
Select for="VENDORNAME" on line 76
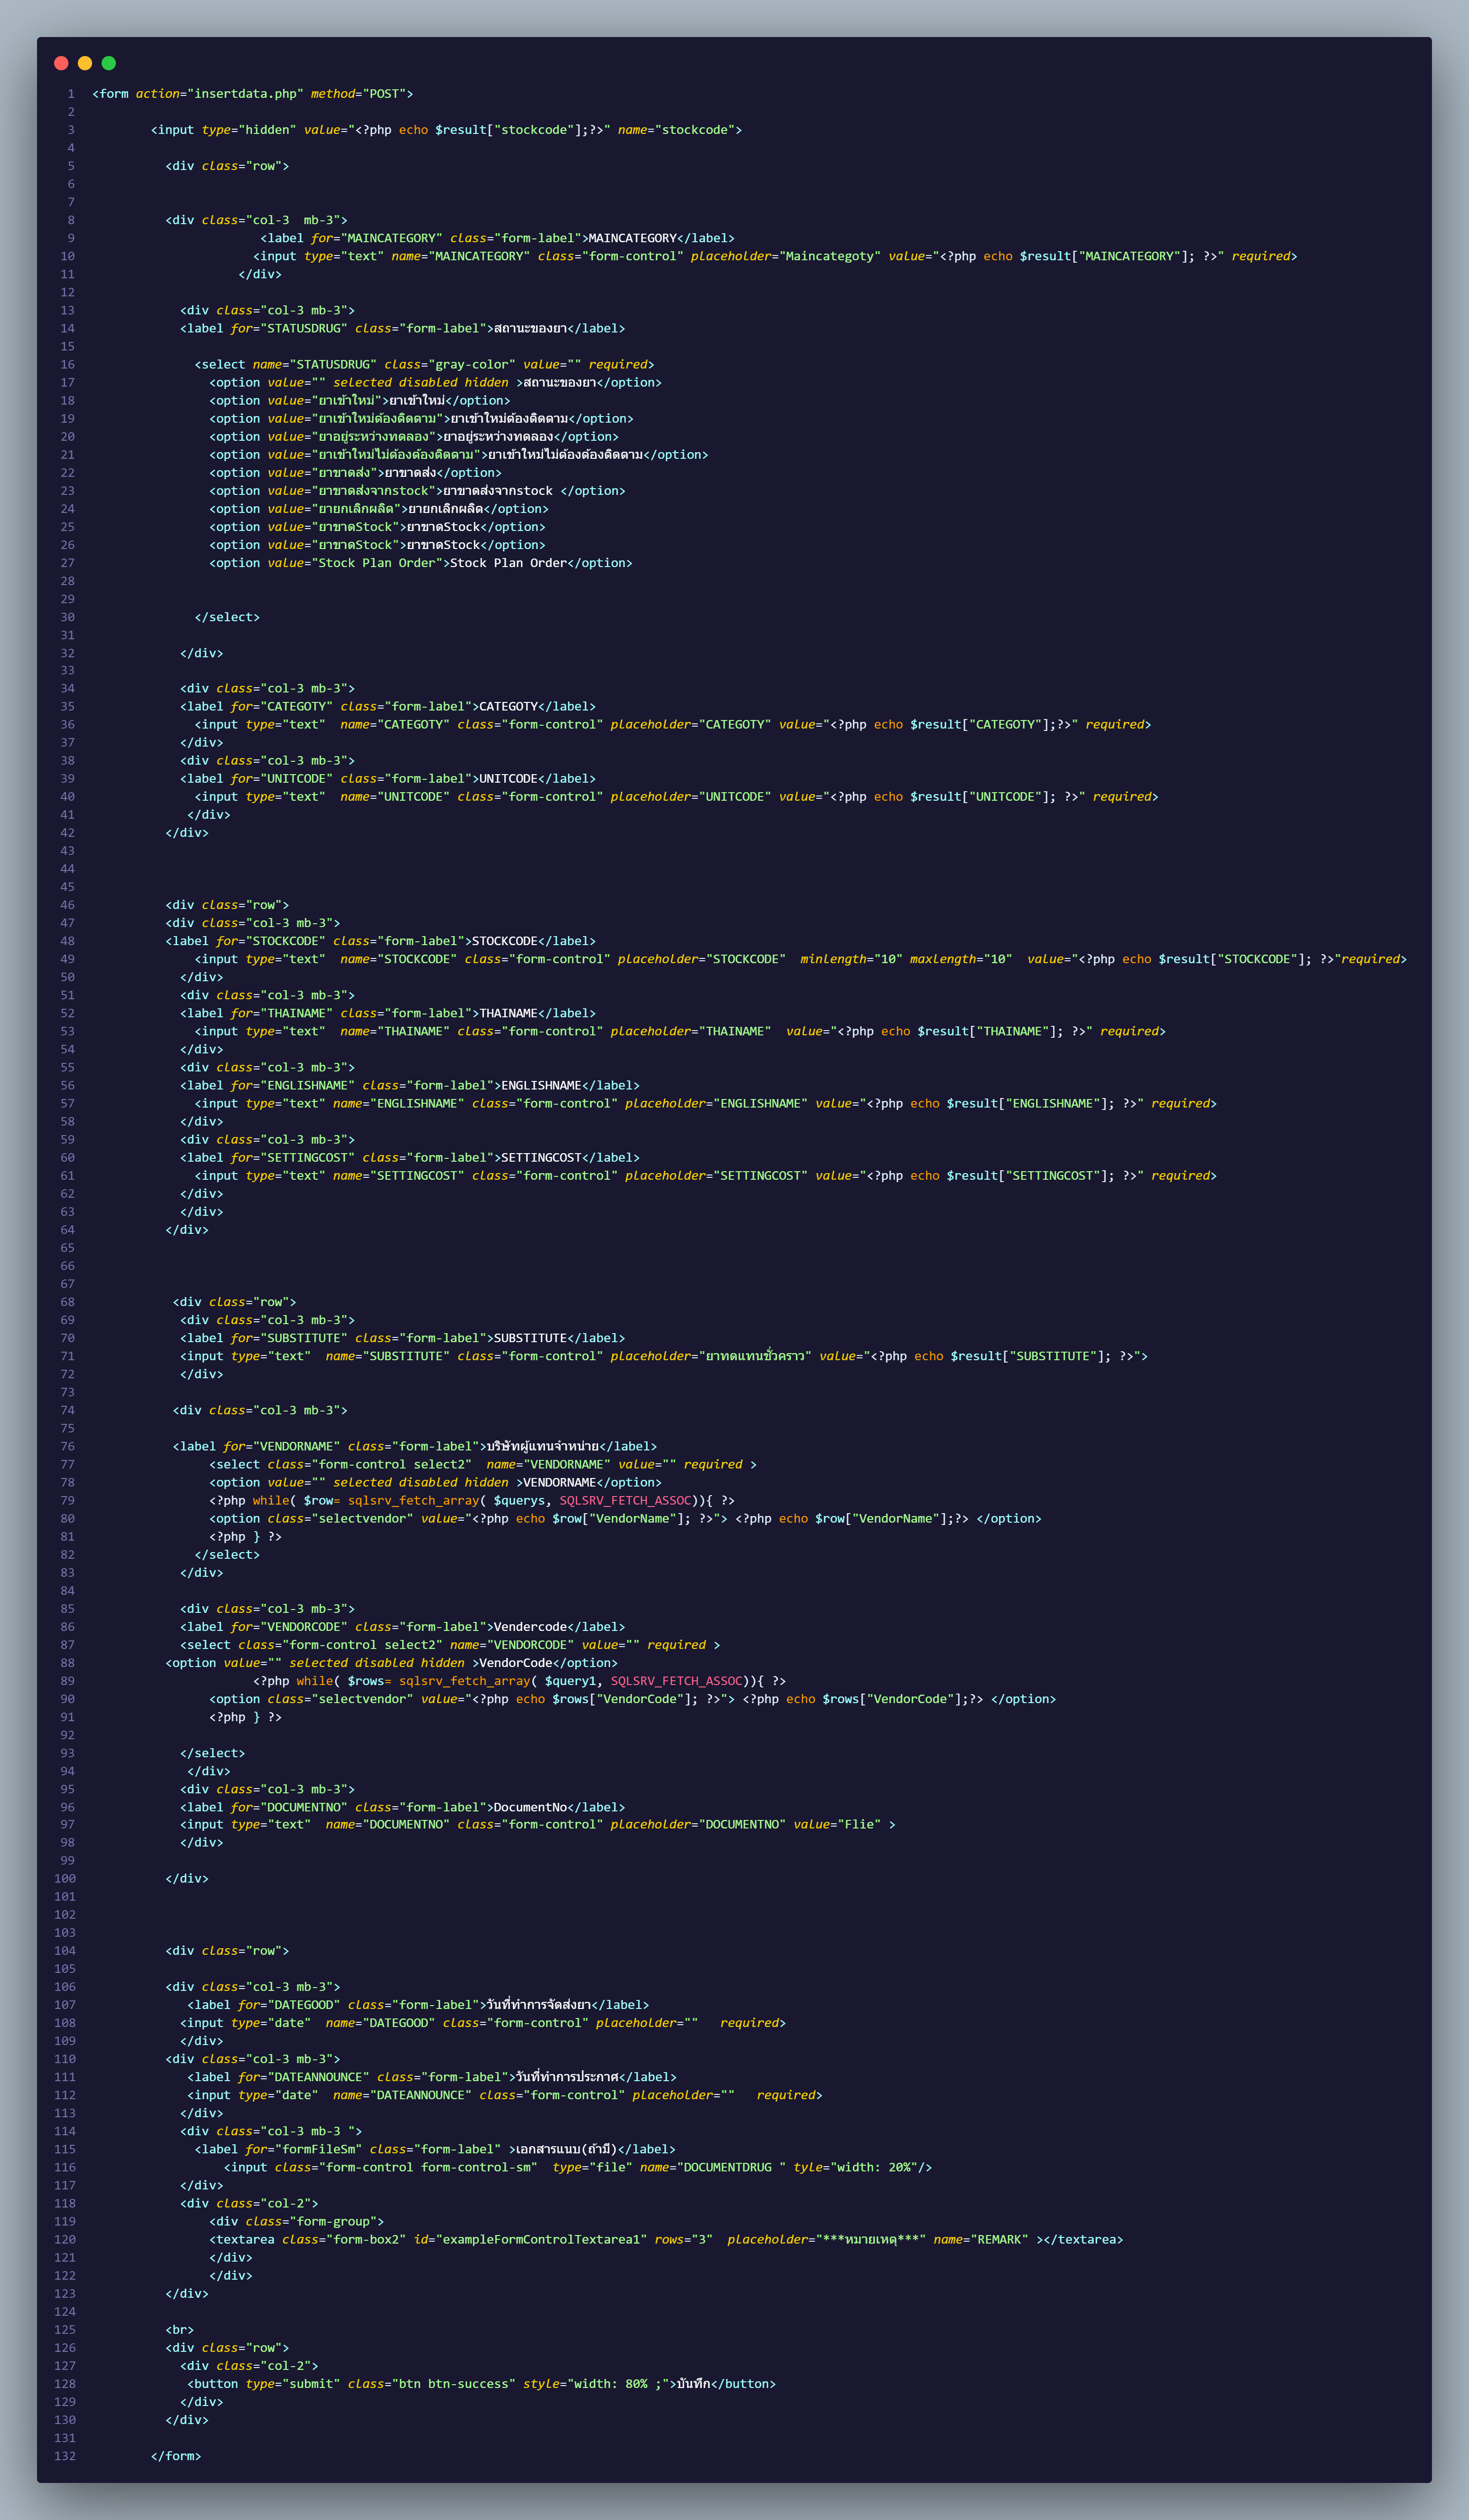282,1446
